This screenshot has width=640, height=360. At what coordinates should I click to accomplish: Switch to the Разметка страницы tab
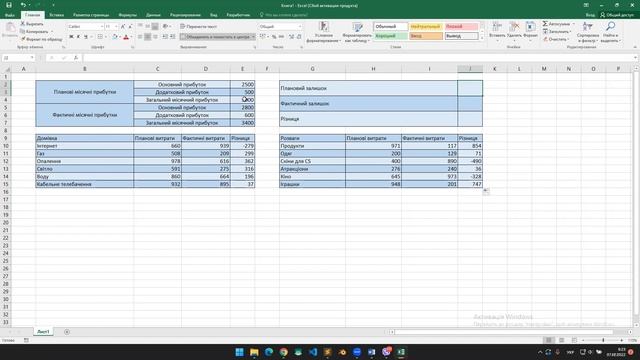point(91,15)
